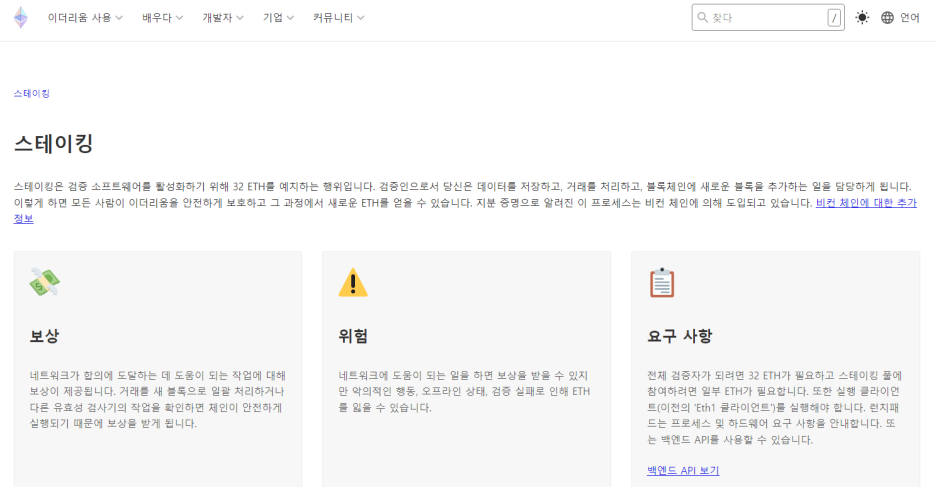The image size is (936, 487).
Task: Expand chevron next to 커뮤니티
Action: [361, 18]
